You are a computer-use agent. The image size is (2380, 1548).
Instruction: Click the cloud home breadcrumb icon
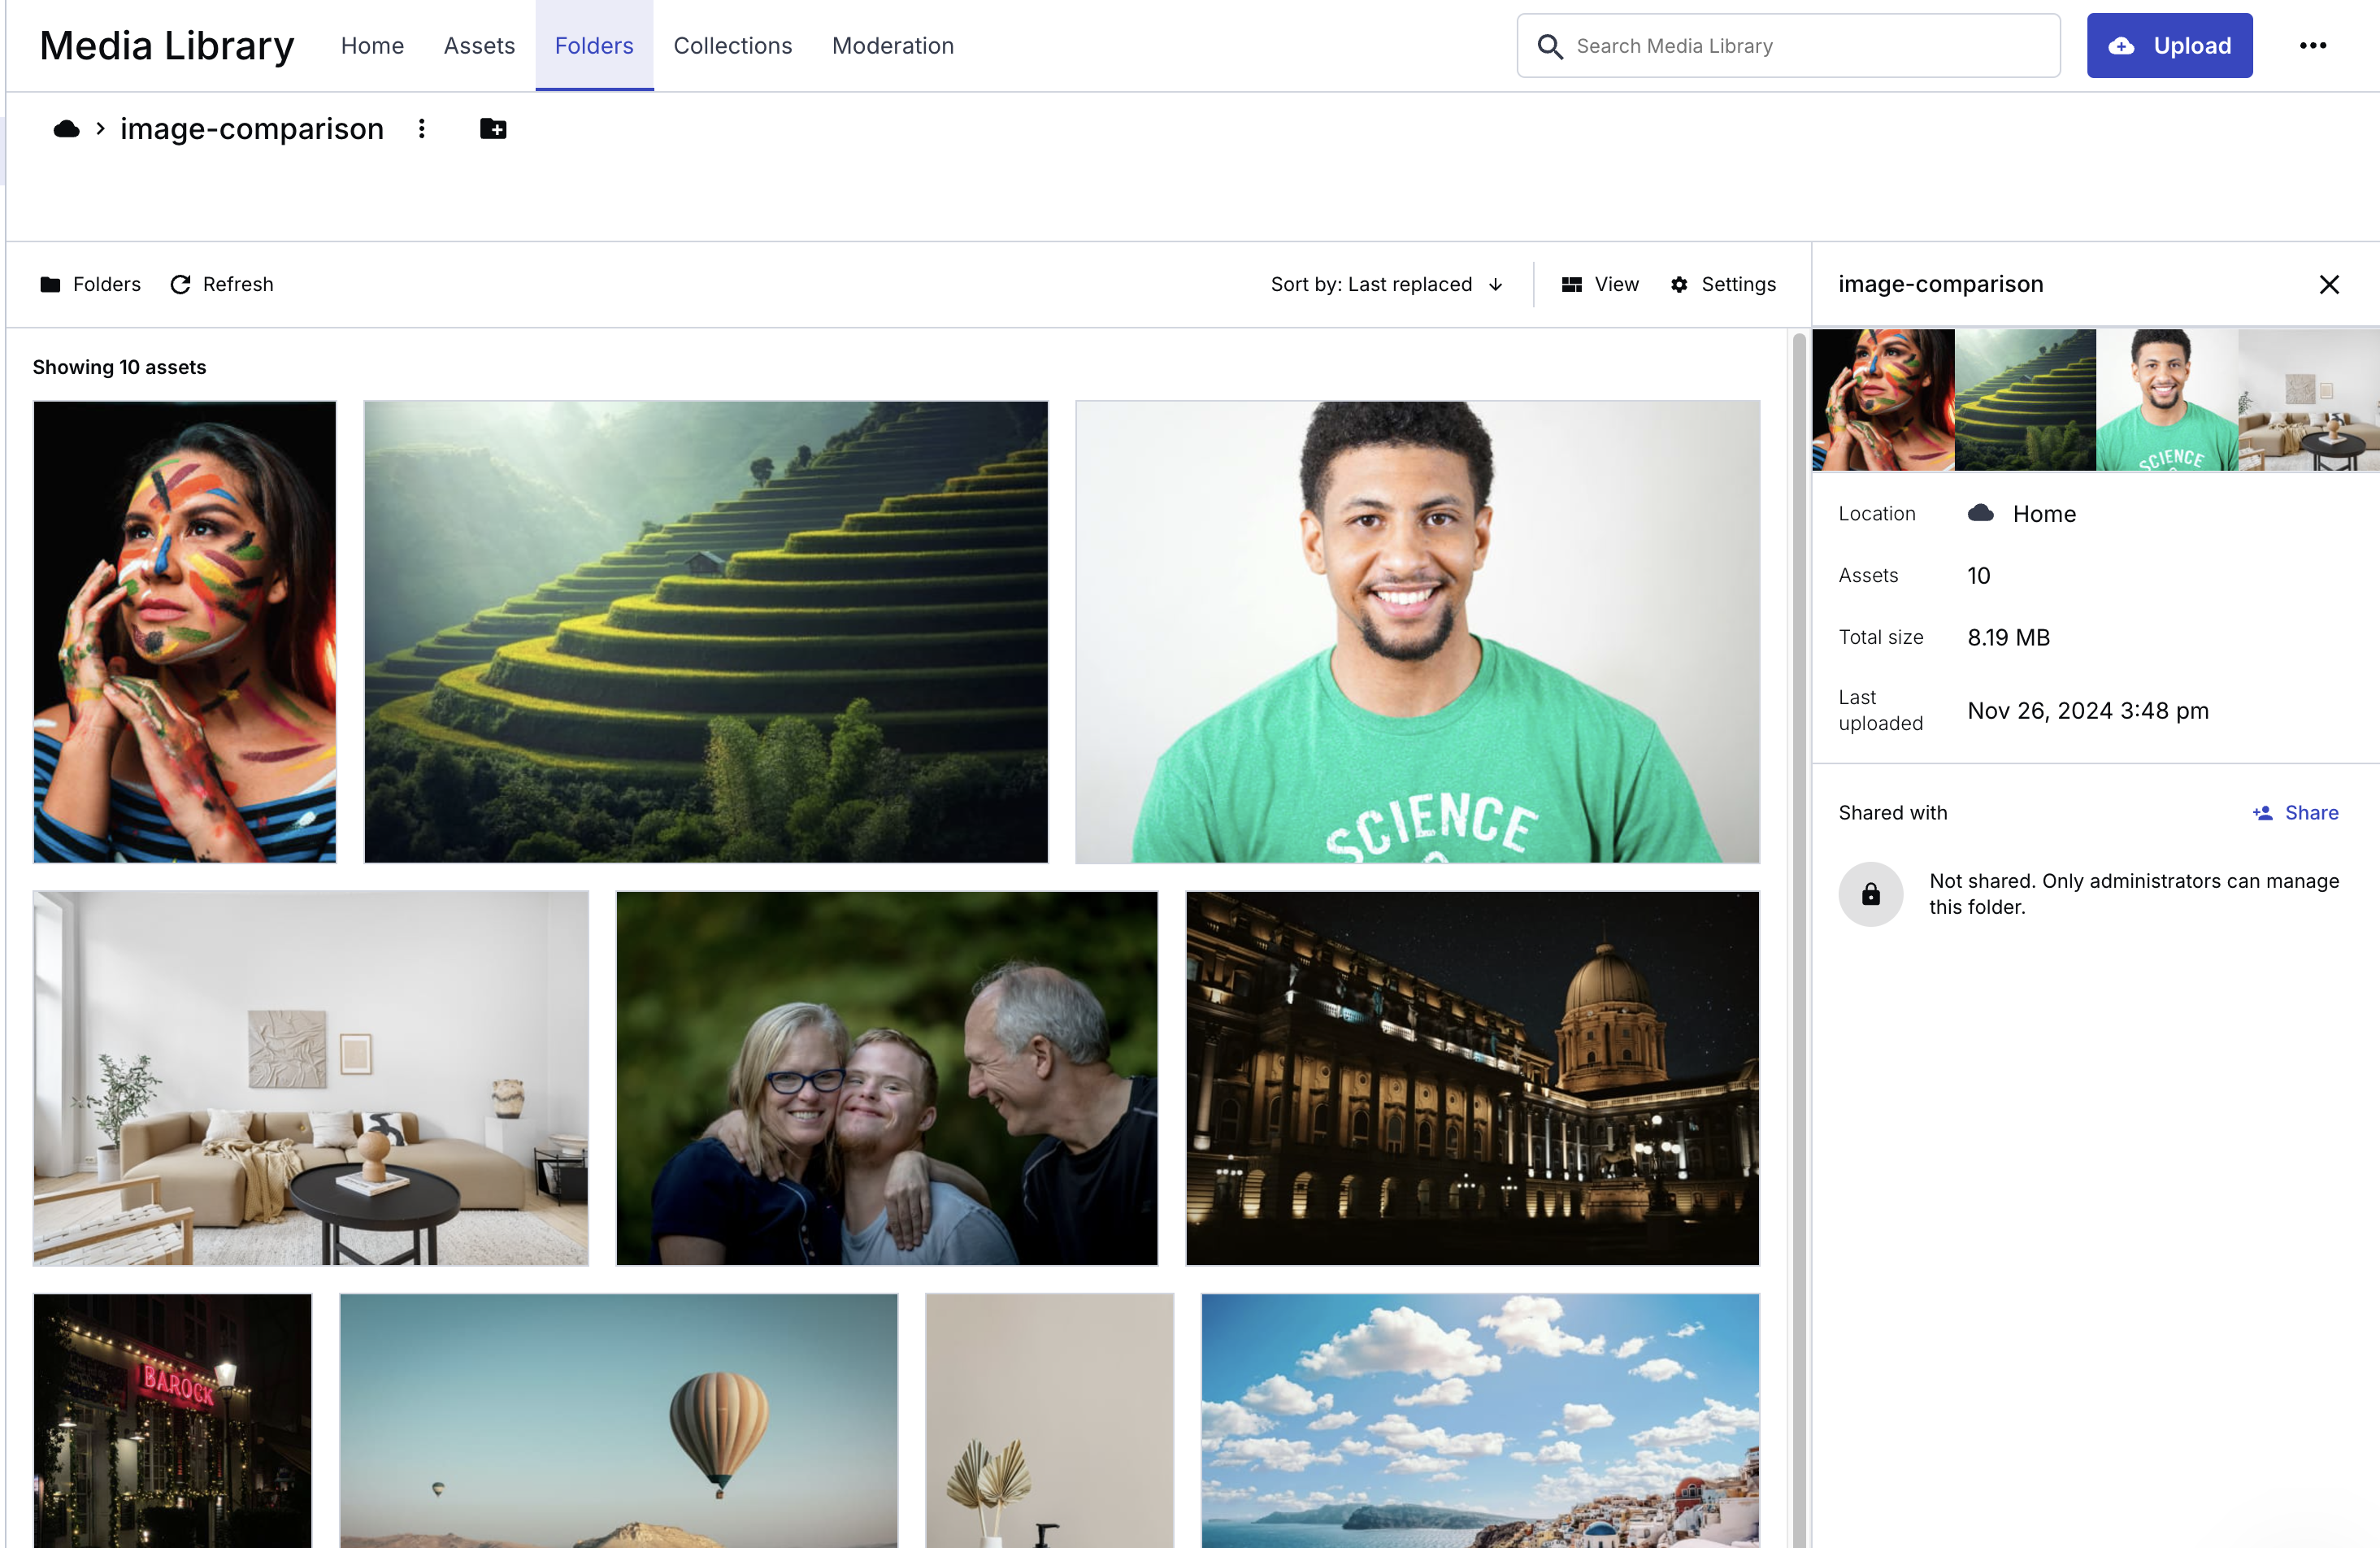coord(66,129)
